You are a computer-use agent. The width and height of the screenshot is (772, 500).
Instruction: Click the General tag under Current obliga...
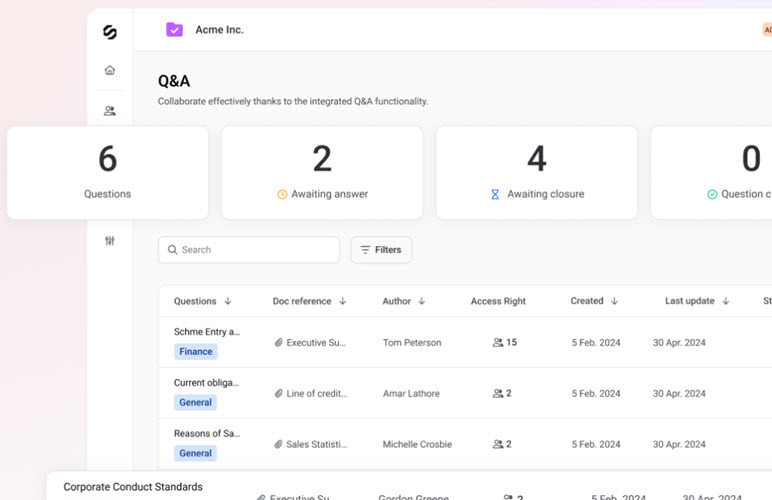(x=195, y=402)
